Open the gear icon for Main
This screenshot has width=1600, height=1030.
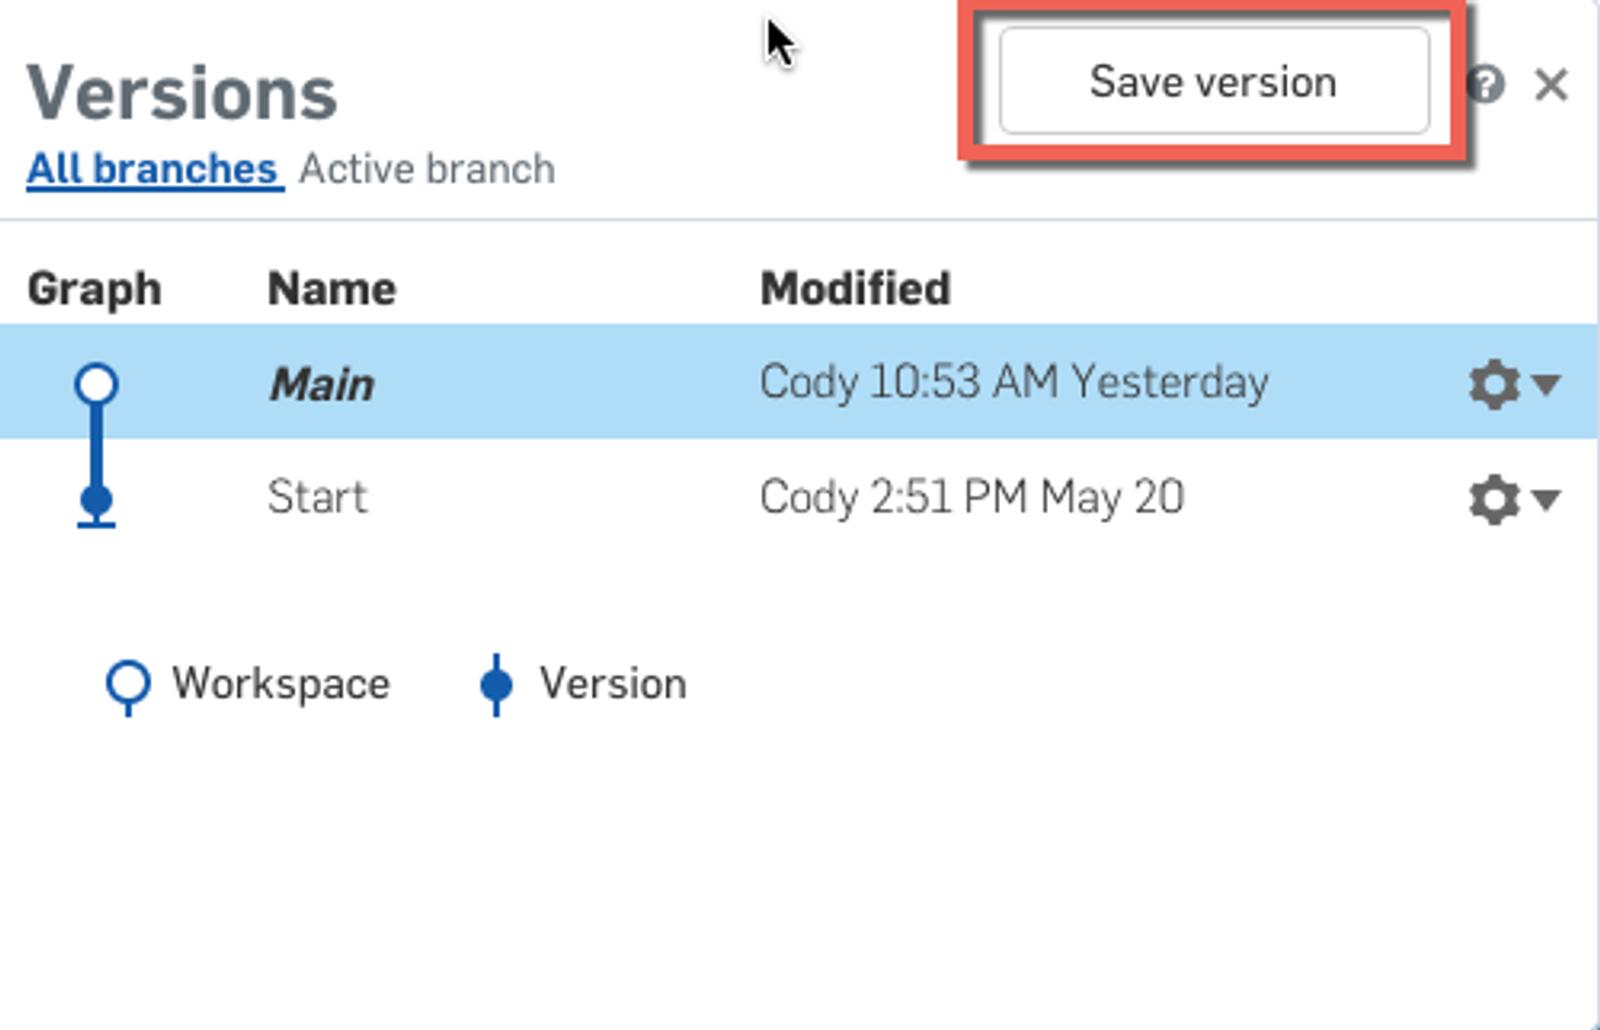1494,384
